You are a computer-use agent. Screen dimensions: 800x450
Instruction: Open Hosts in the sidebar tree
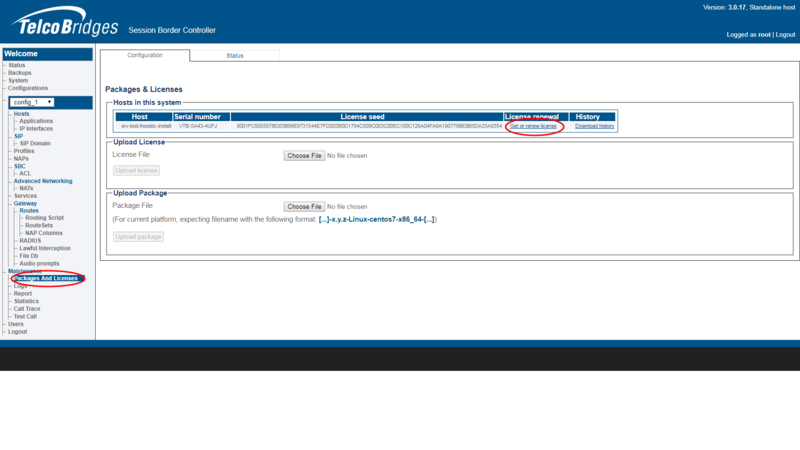(x=21, y=114)
